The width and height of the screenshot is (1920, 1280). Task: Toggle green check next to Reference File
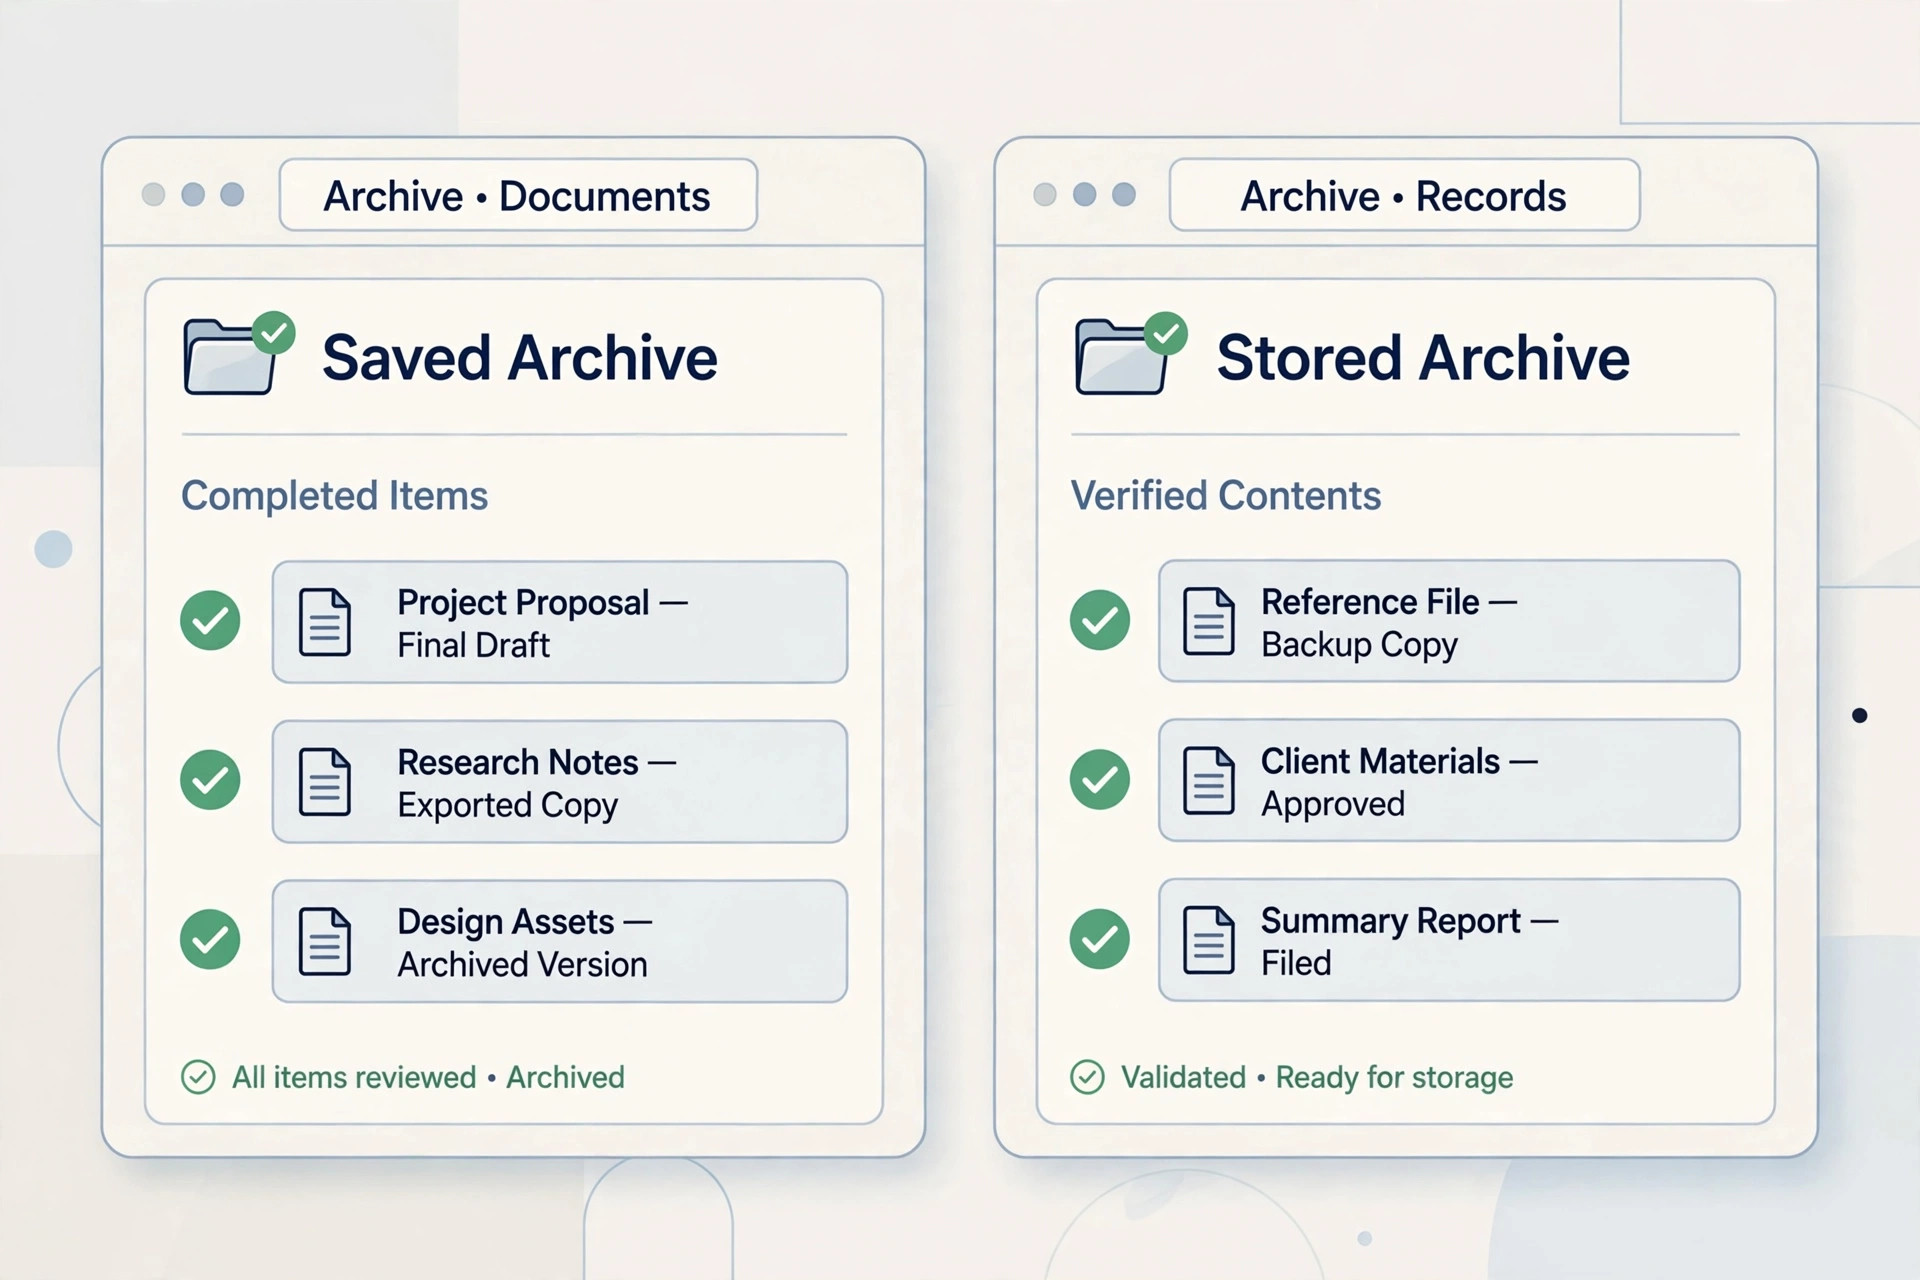pyautogui.click(x=1100, y=620)
